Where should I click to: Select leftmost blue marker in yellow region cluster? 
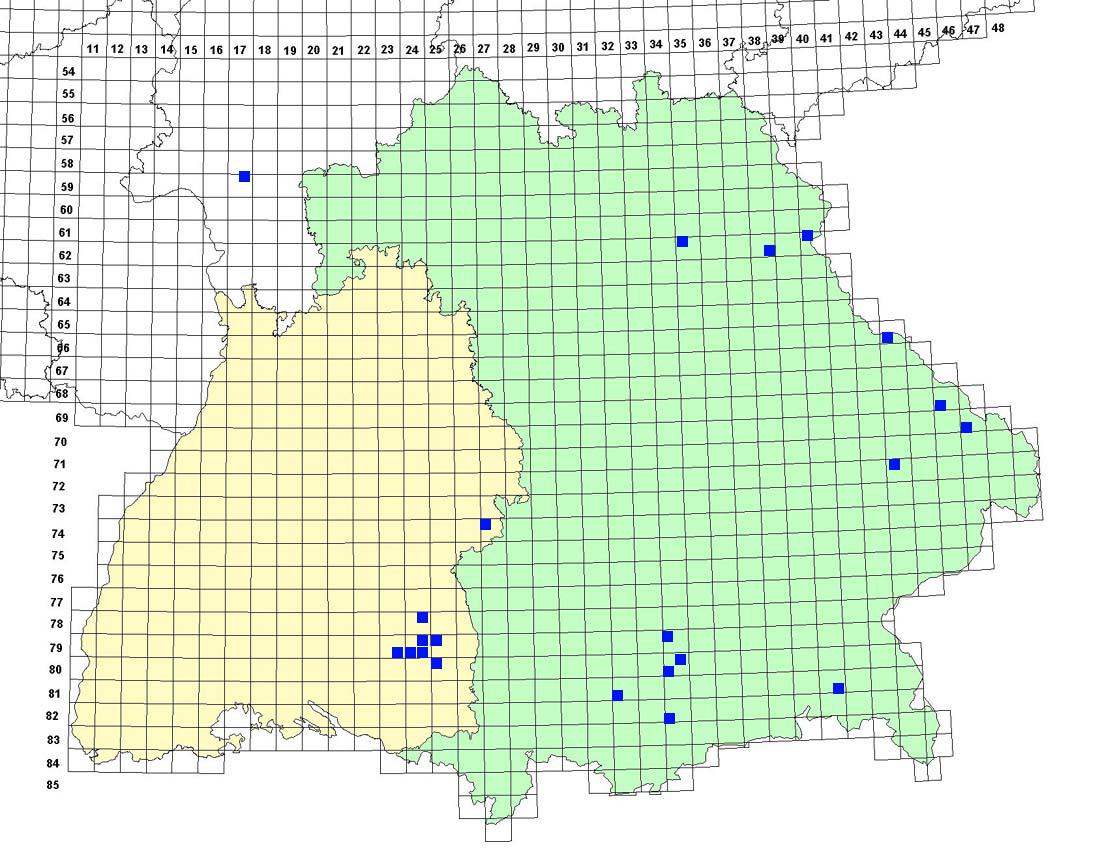[398, 653]
